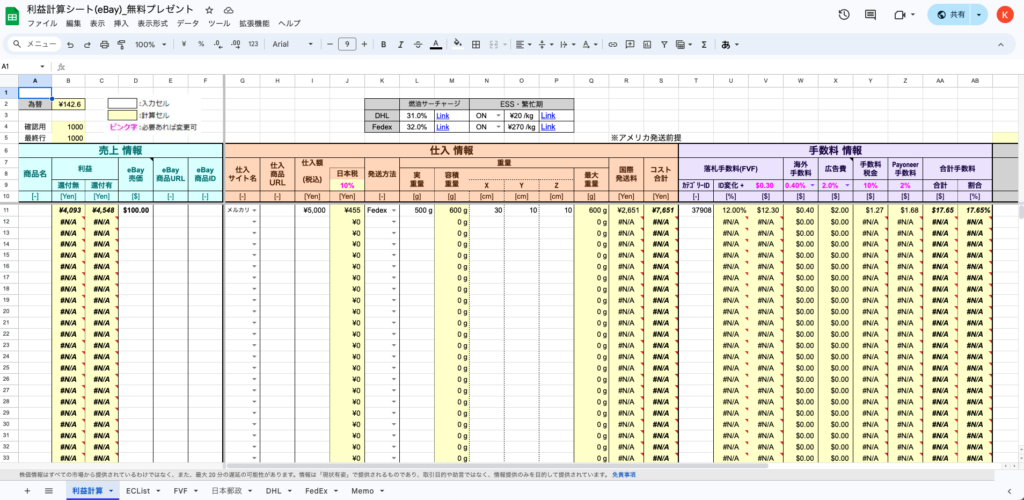Click the merge cells icon
Viewport: 1024px width, 500px height.
click(x=494, y=44)
